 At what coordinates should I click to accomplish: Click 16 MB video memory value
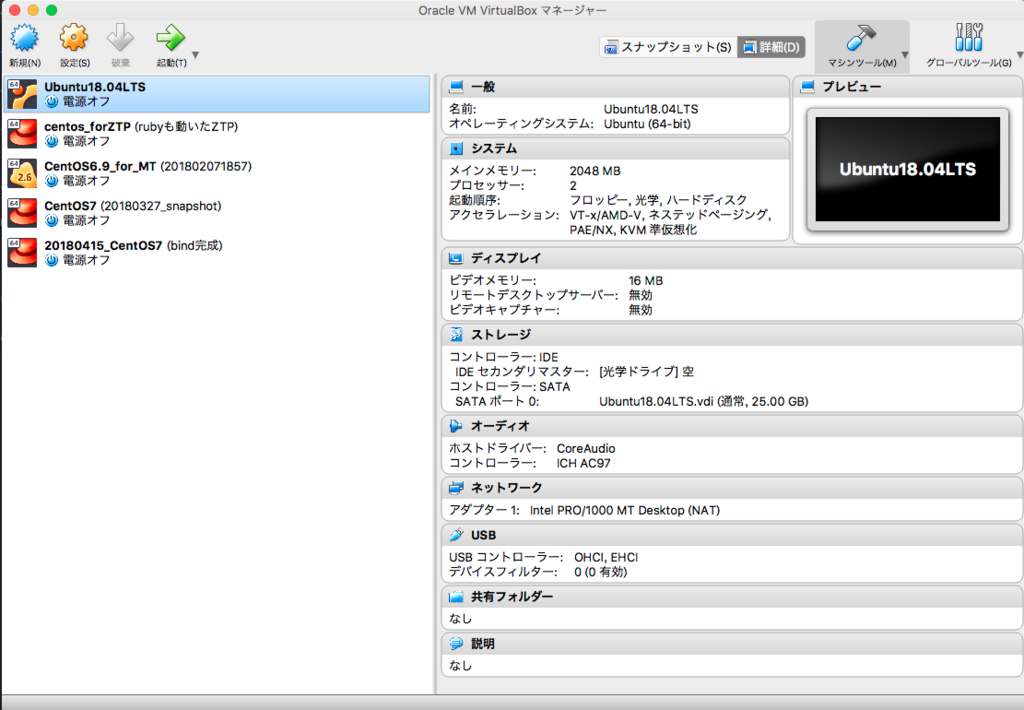tap(645, 281)
